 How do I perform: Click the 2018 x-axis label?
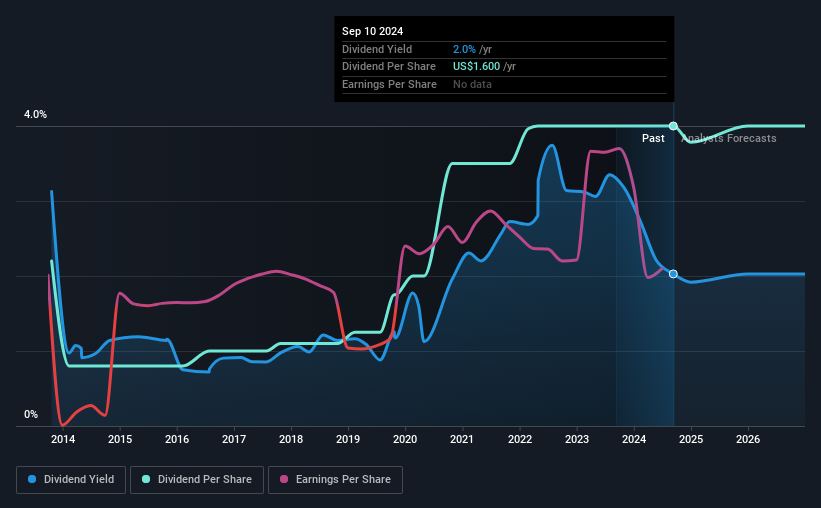point(291,439)
